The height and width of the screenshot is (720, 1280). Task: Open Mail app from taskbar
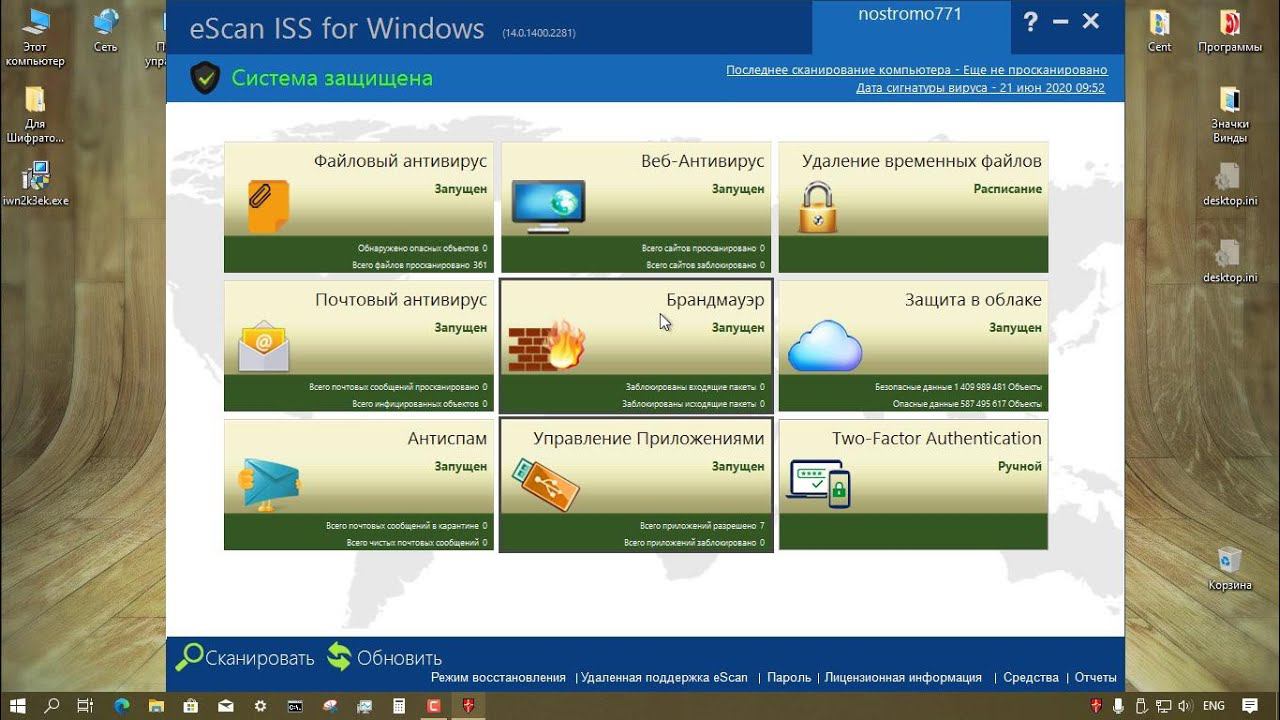tap(226, 706)
